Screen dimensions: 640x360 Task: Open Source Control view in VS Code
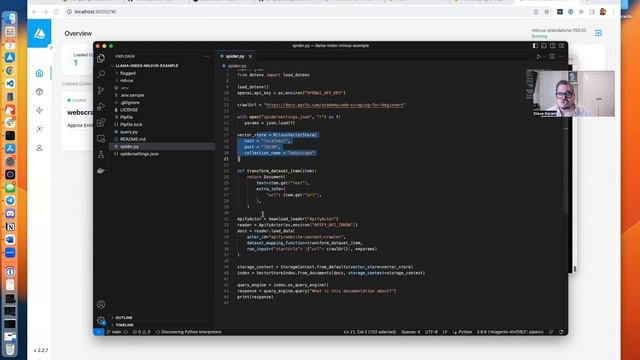click(x=101, y=90)
